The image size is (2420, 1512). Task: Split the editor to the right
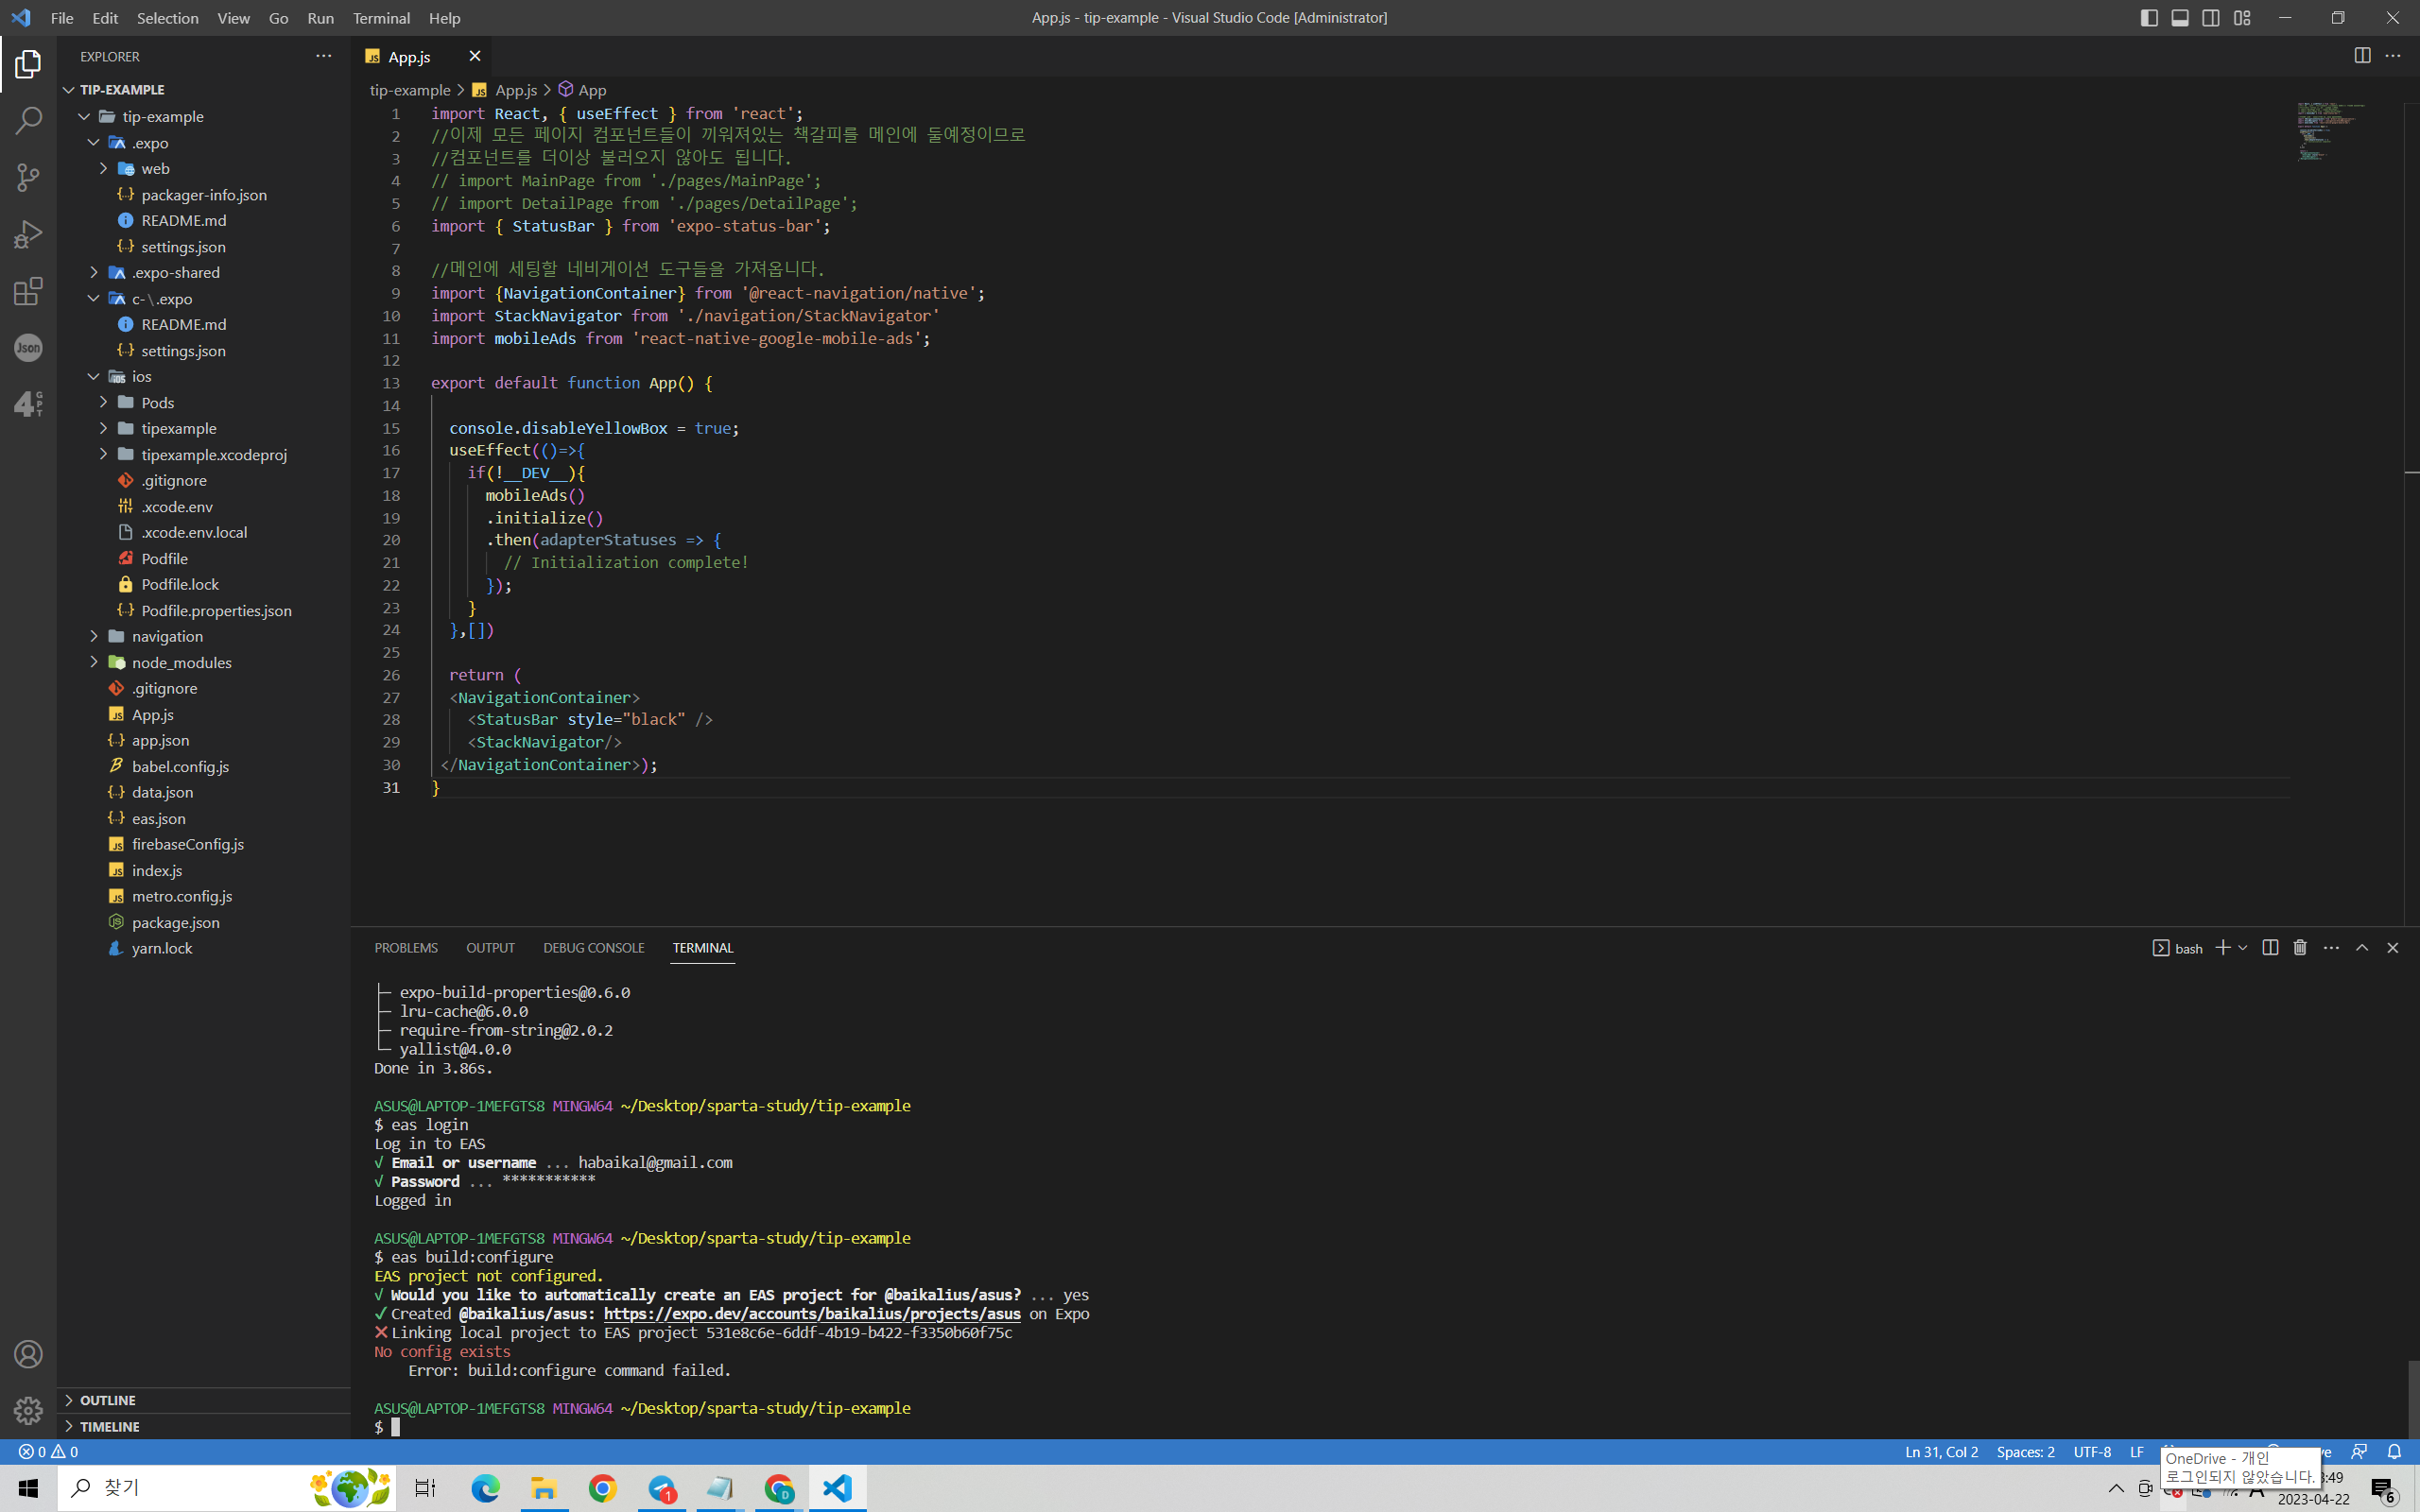pos(2362,56)
